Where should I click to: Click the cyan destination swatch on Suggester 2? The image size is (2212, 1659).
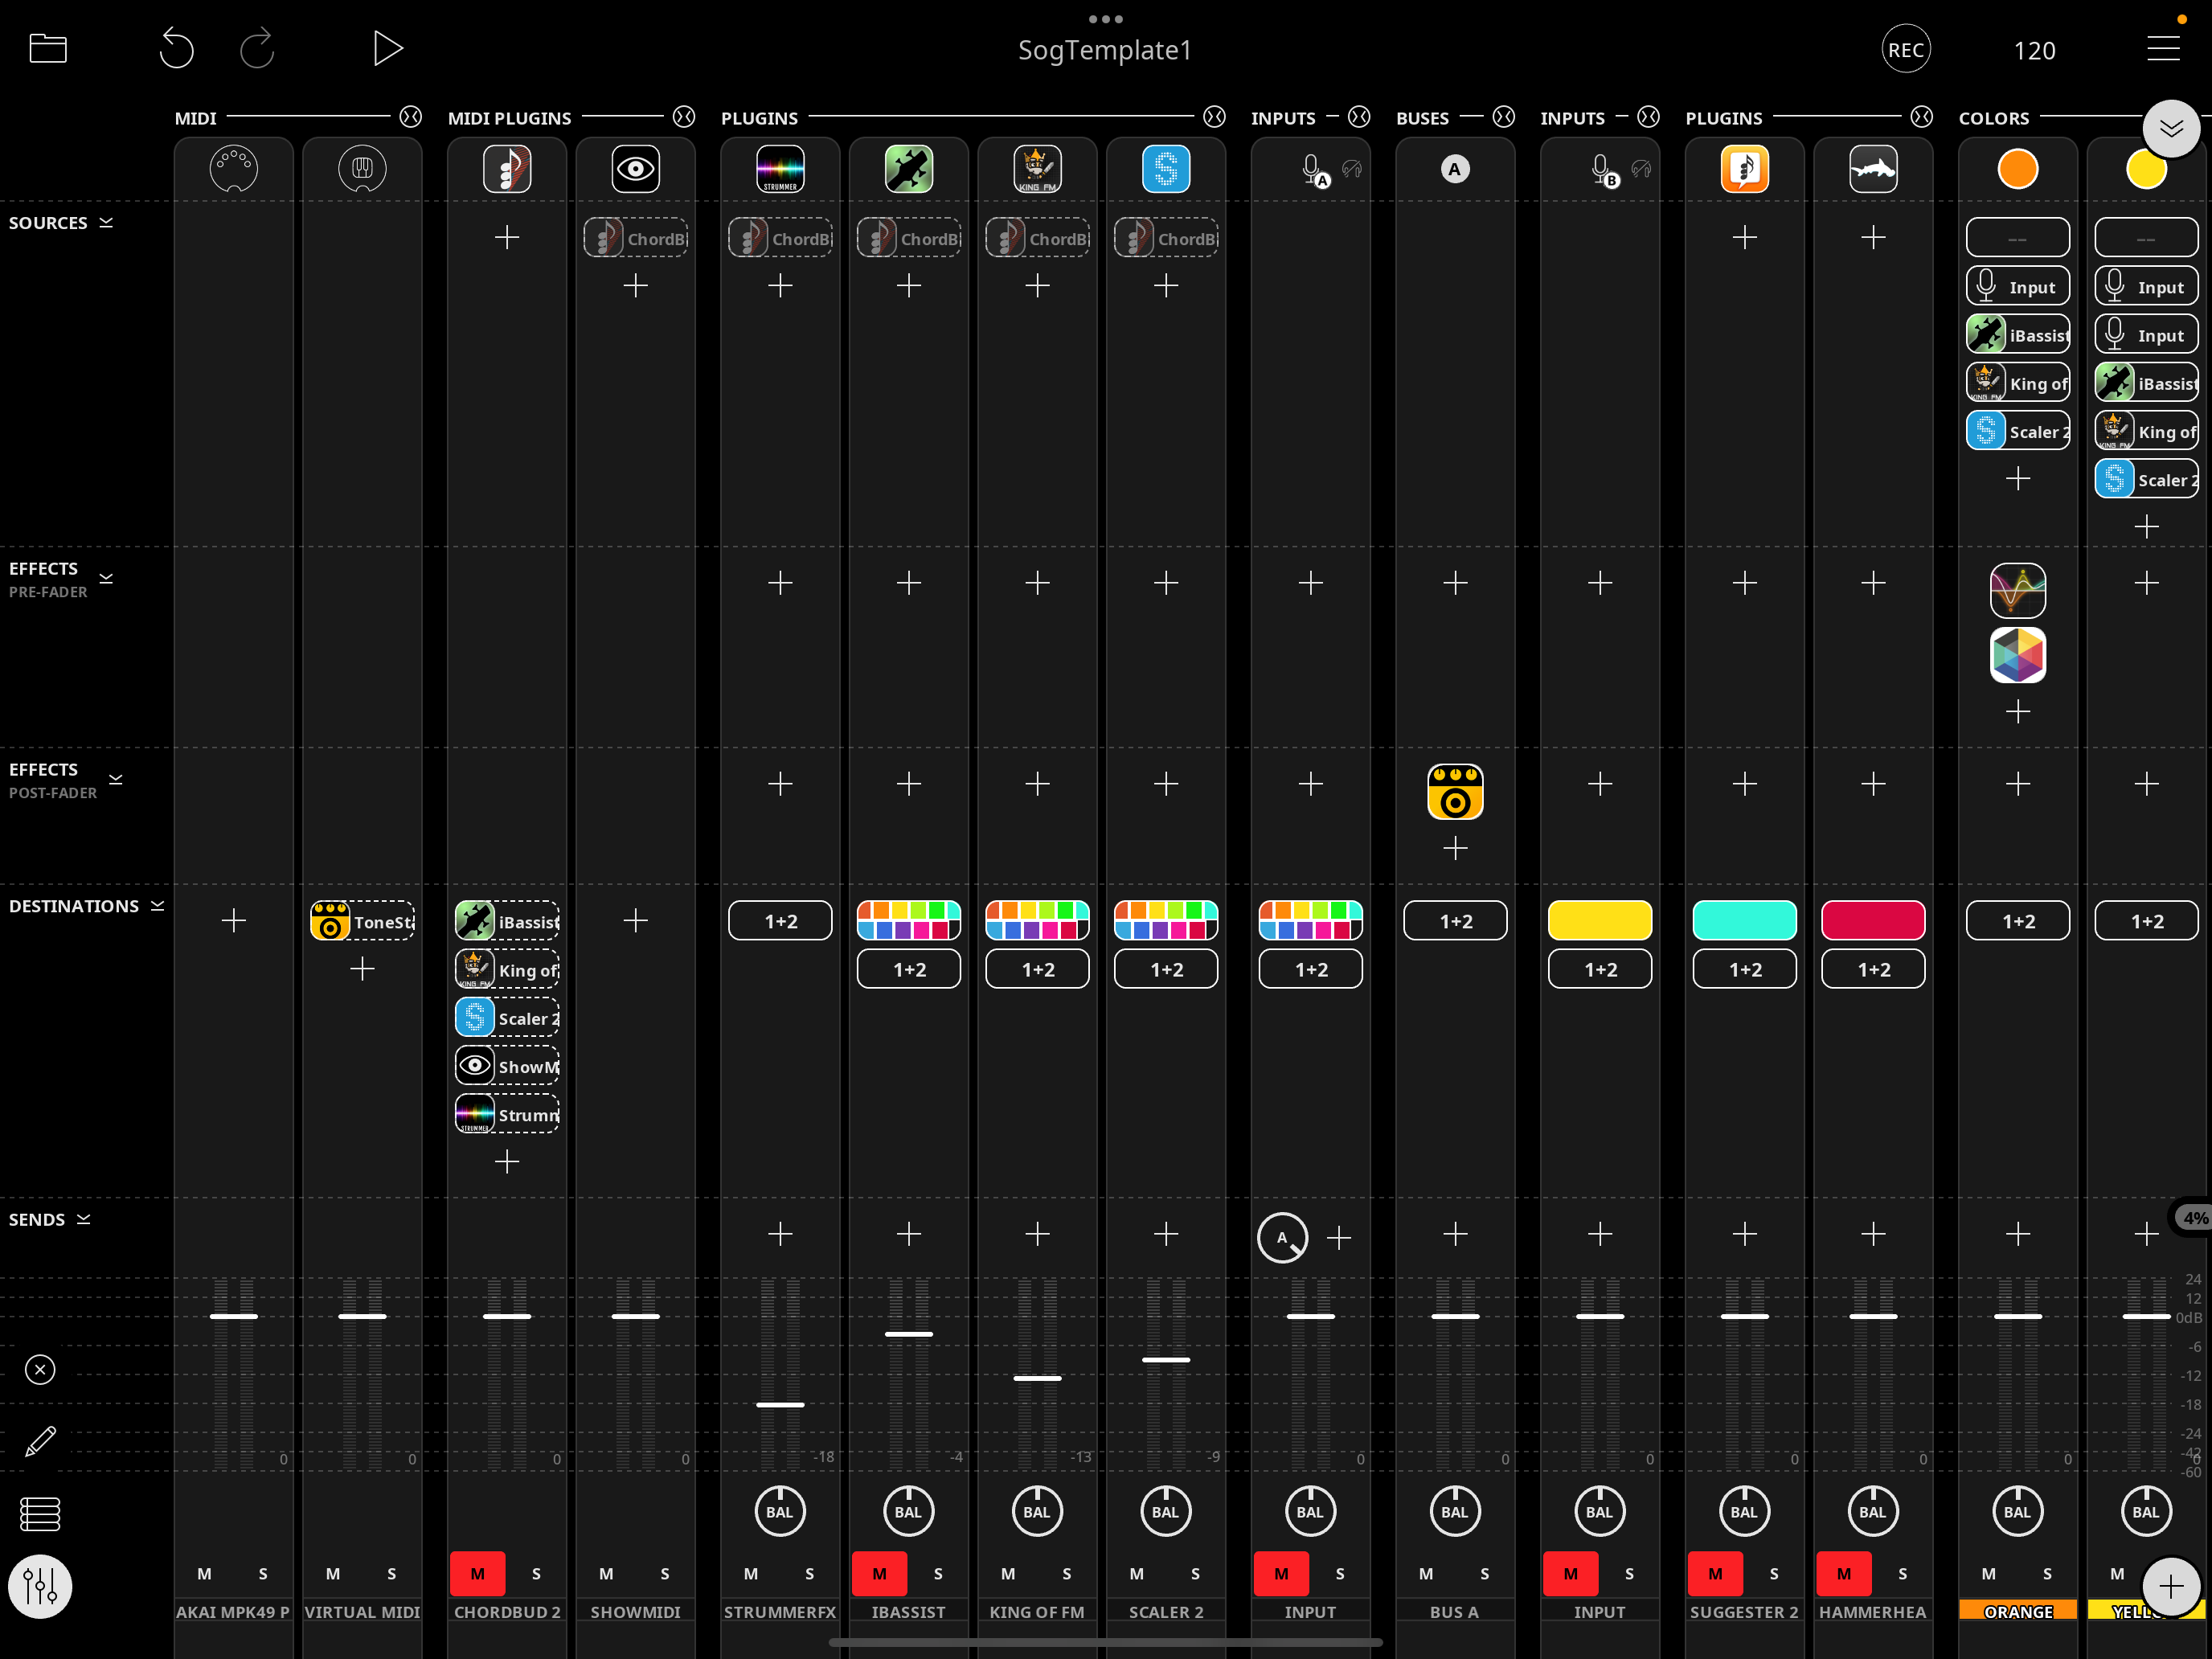click(1745, 920)
